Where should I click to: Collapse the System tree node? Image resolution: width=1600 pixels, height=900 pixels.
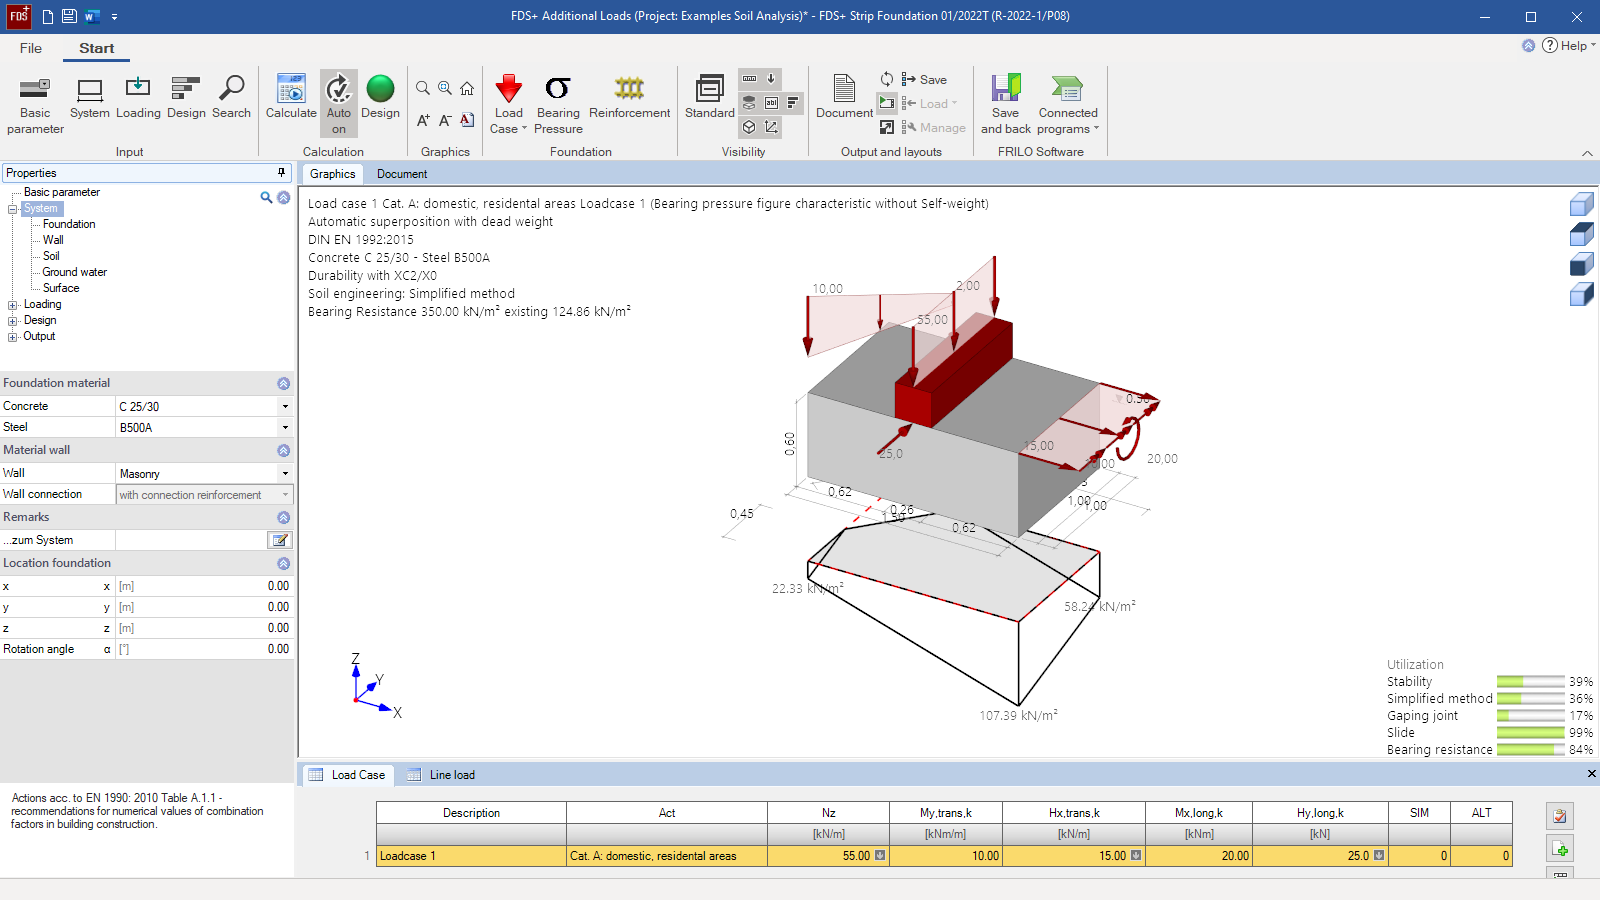coord(13,209)
